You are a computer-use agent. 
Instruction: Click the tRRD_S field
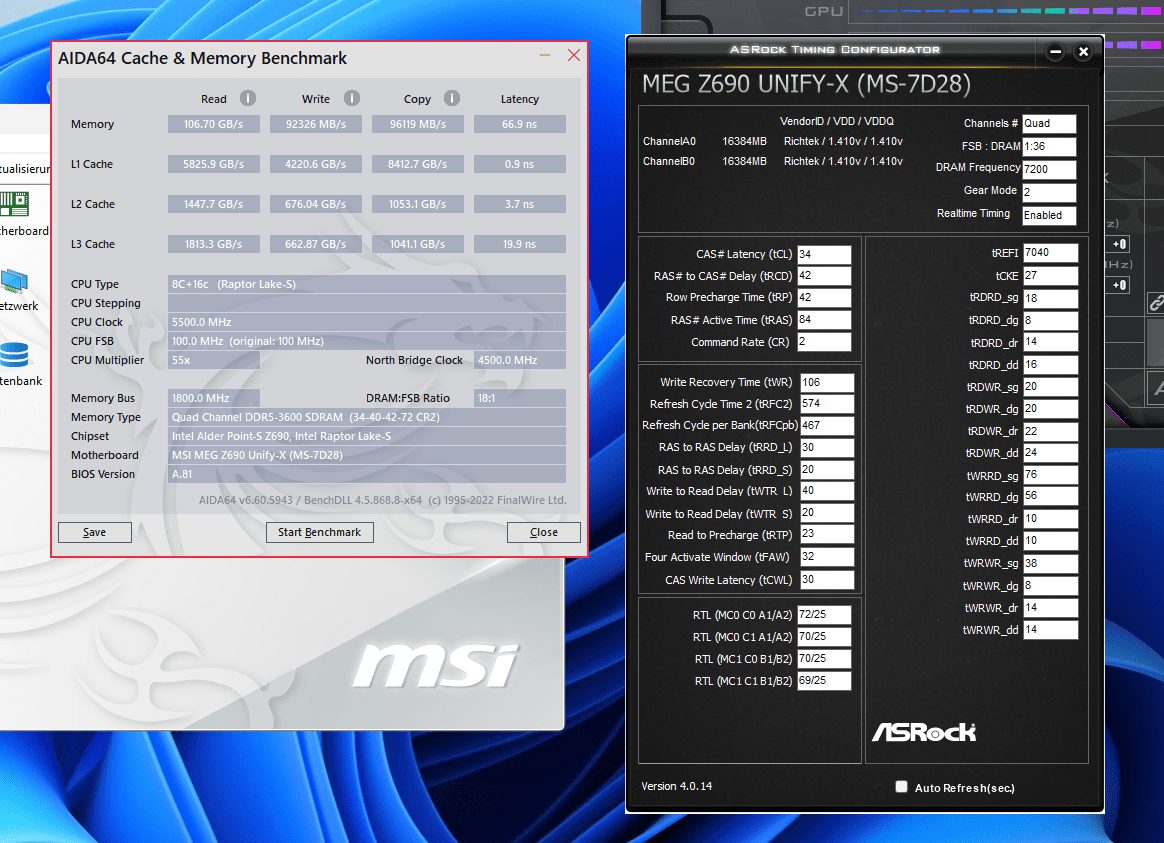tap(827, 470)
